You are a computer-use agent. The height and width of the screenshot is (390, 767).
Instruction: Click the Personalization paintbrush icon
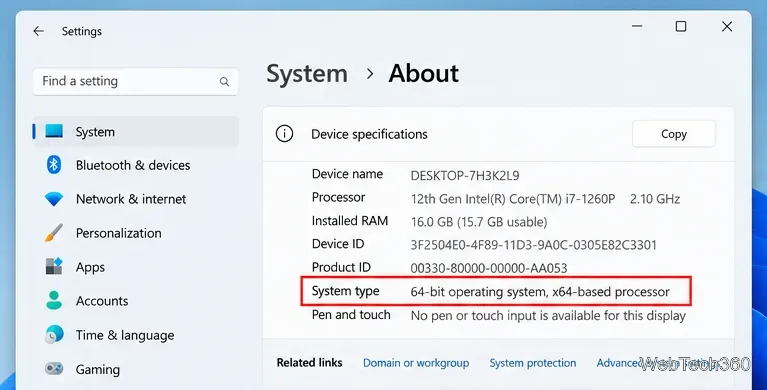pyautogui.click(x=54, y=233)
